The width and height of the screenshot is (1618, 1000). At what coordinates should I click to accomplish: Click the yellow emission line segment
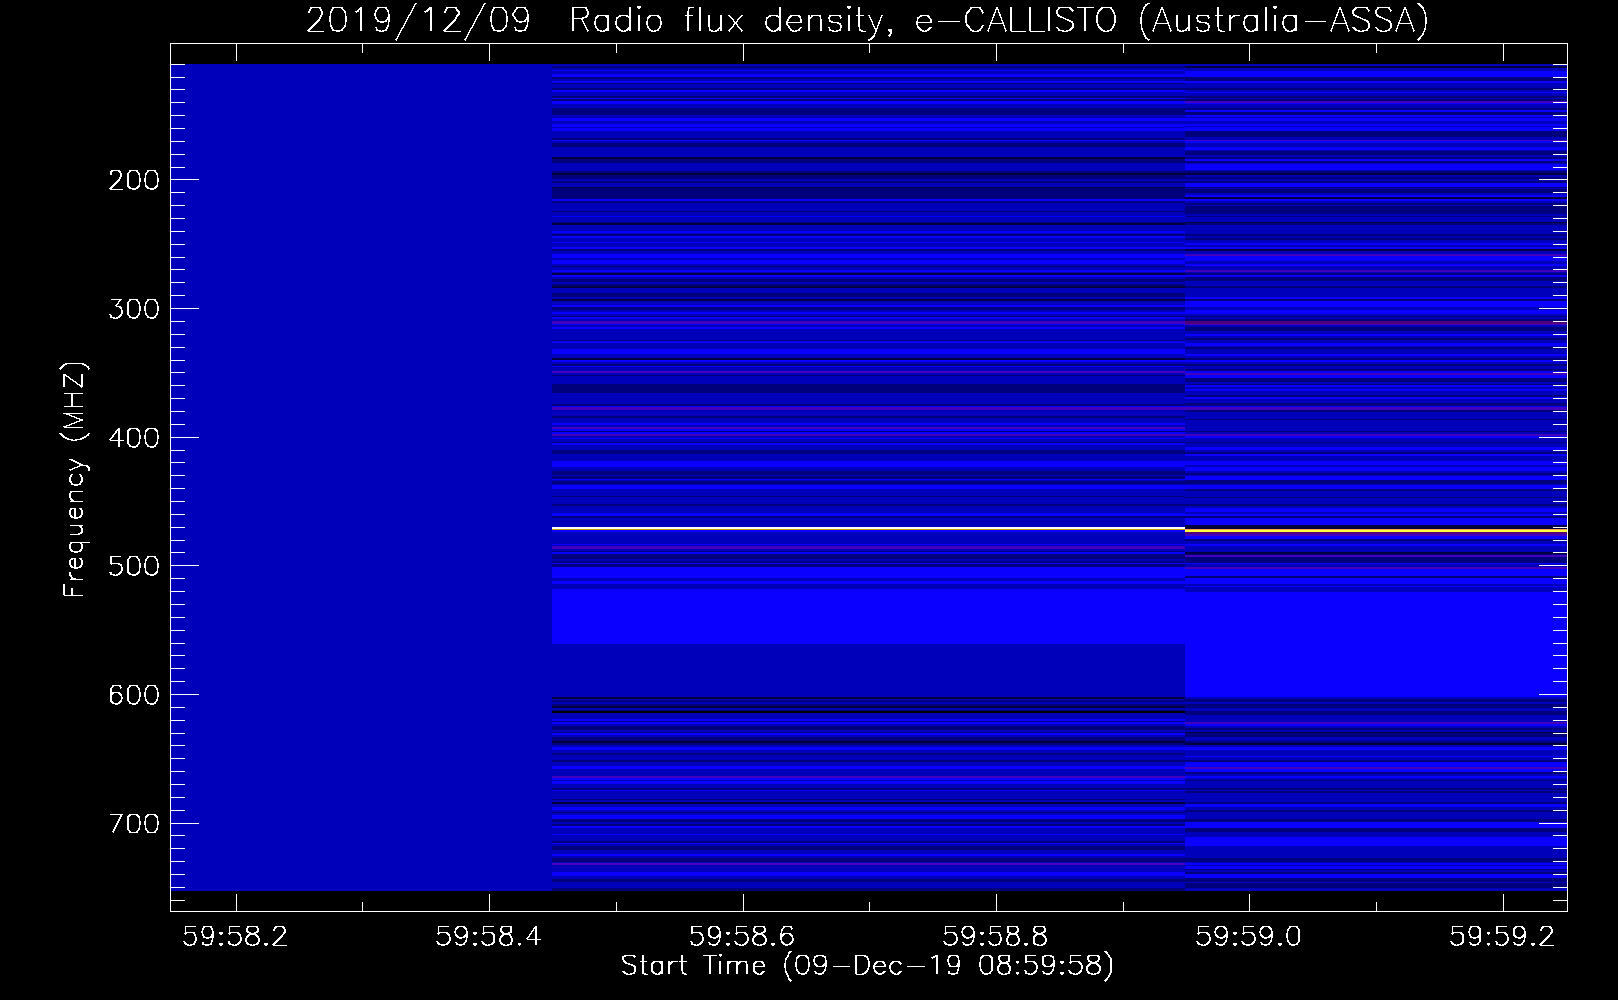tap(1375, 531)
